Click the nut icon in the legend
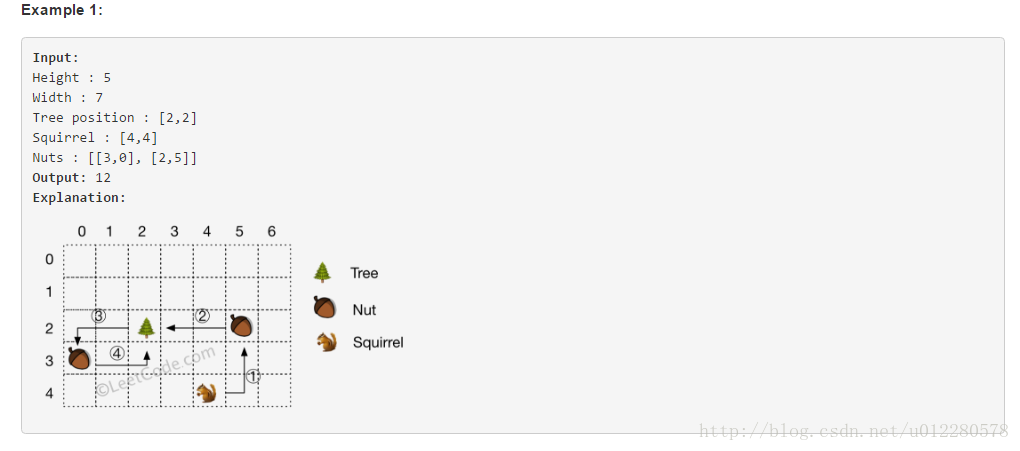Screen dimensions: 1020x451 click(325, 307)
